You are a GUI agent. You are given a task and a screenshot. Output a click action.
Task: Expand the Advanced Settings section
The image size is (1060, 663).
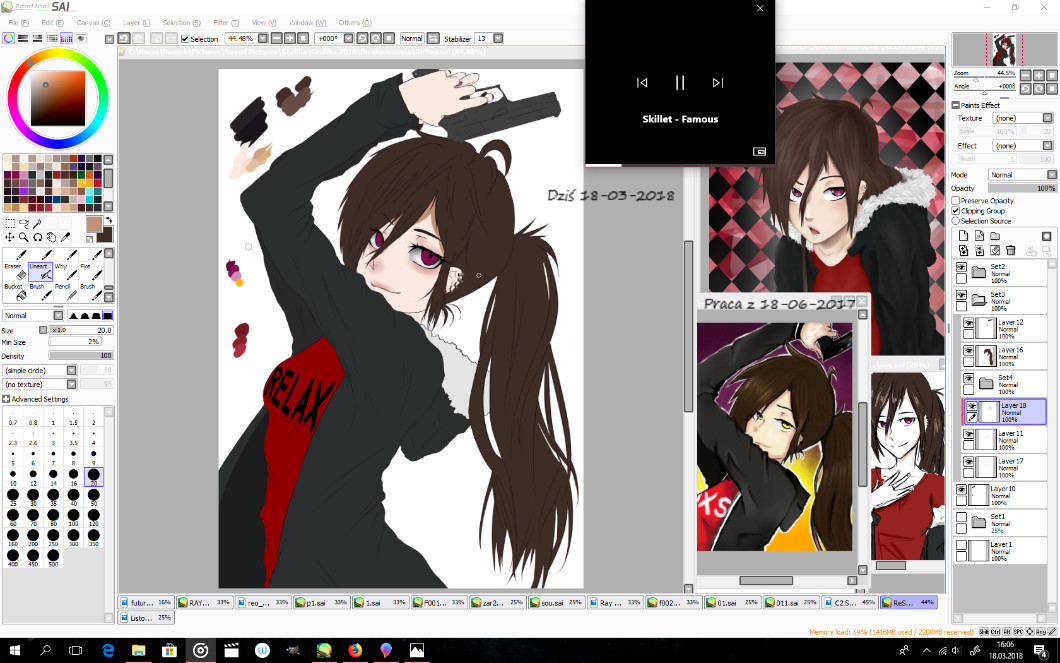point(7,399)
